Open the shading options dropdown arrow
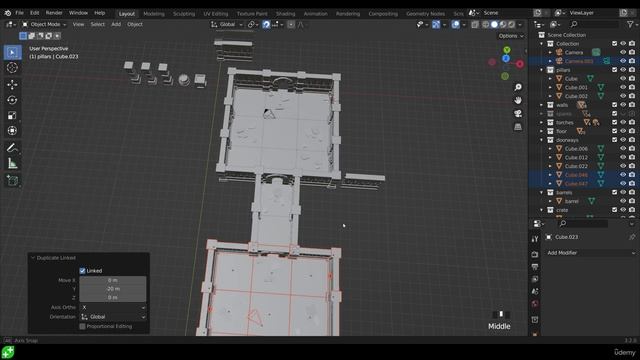This screenshot has width=640, height=360. [x=520, y=24]
